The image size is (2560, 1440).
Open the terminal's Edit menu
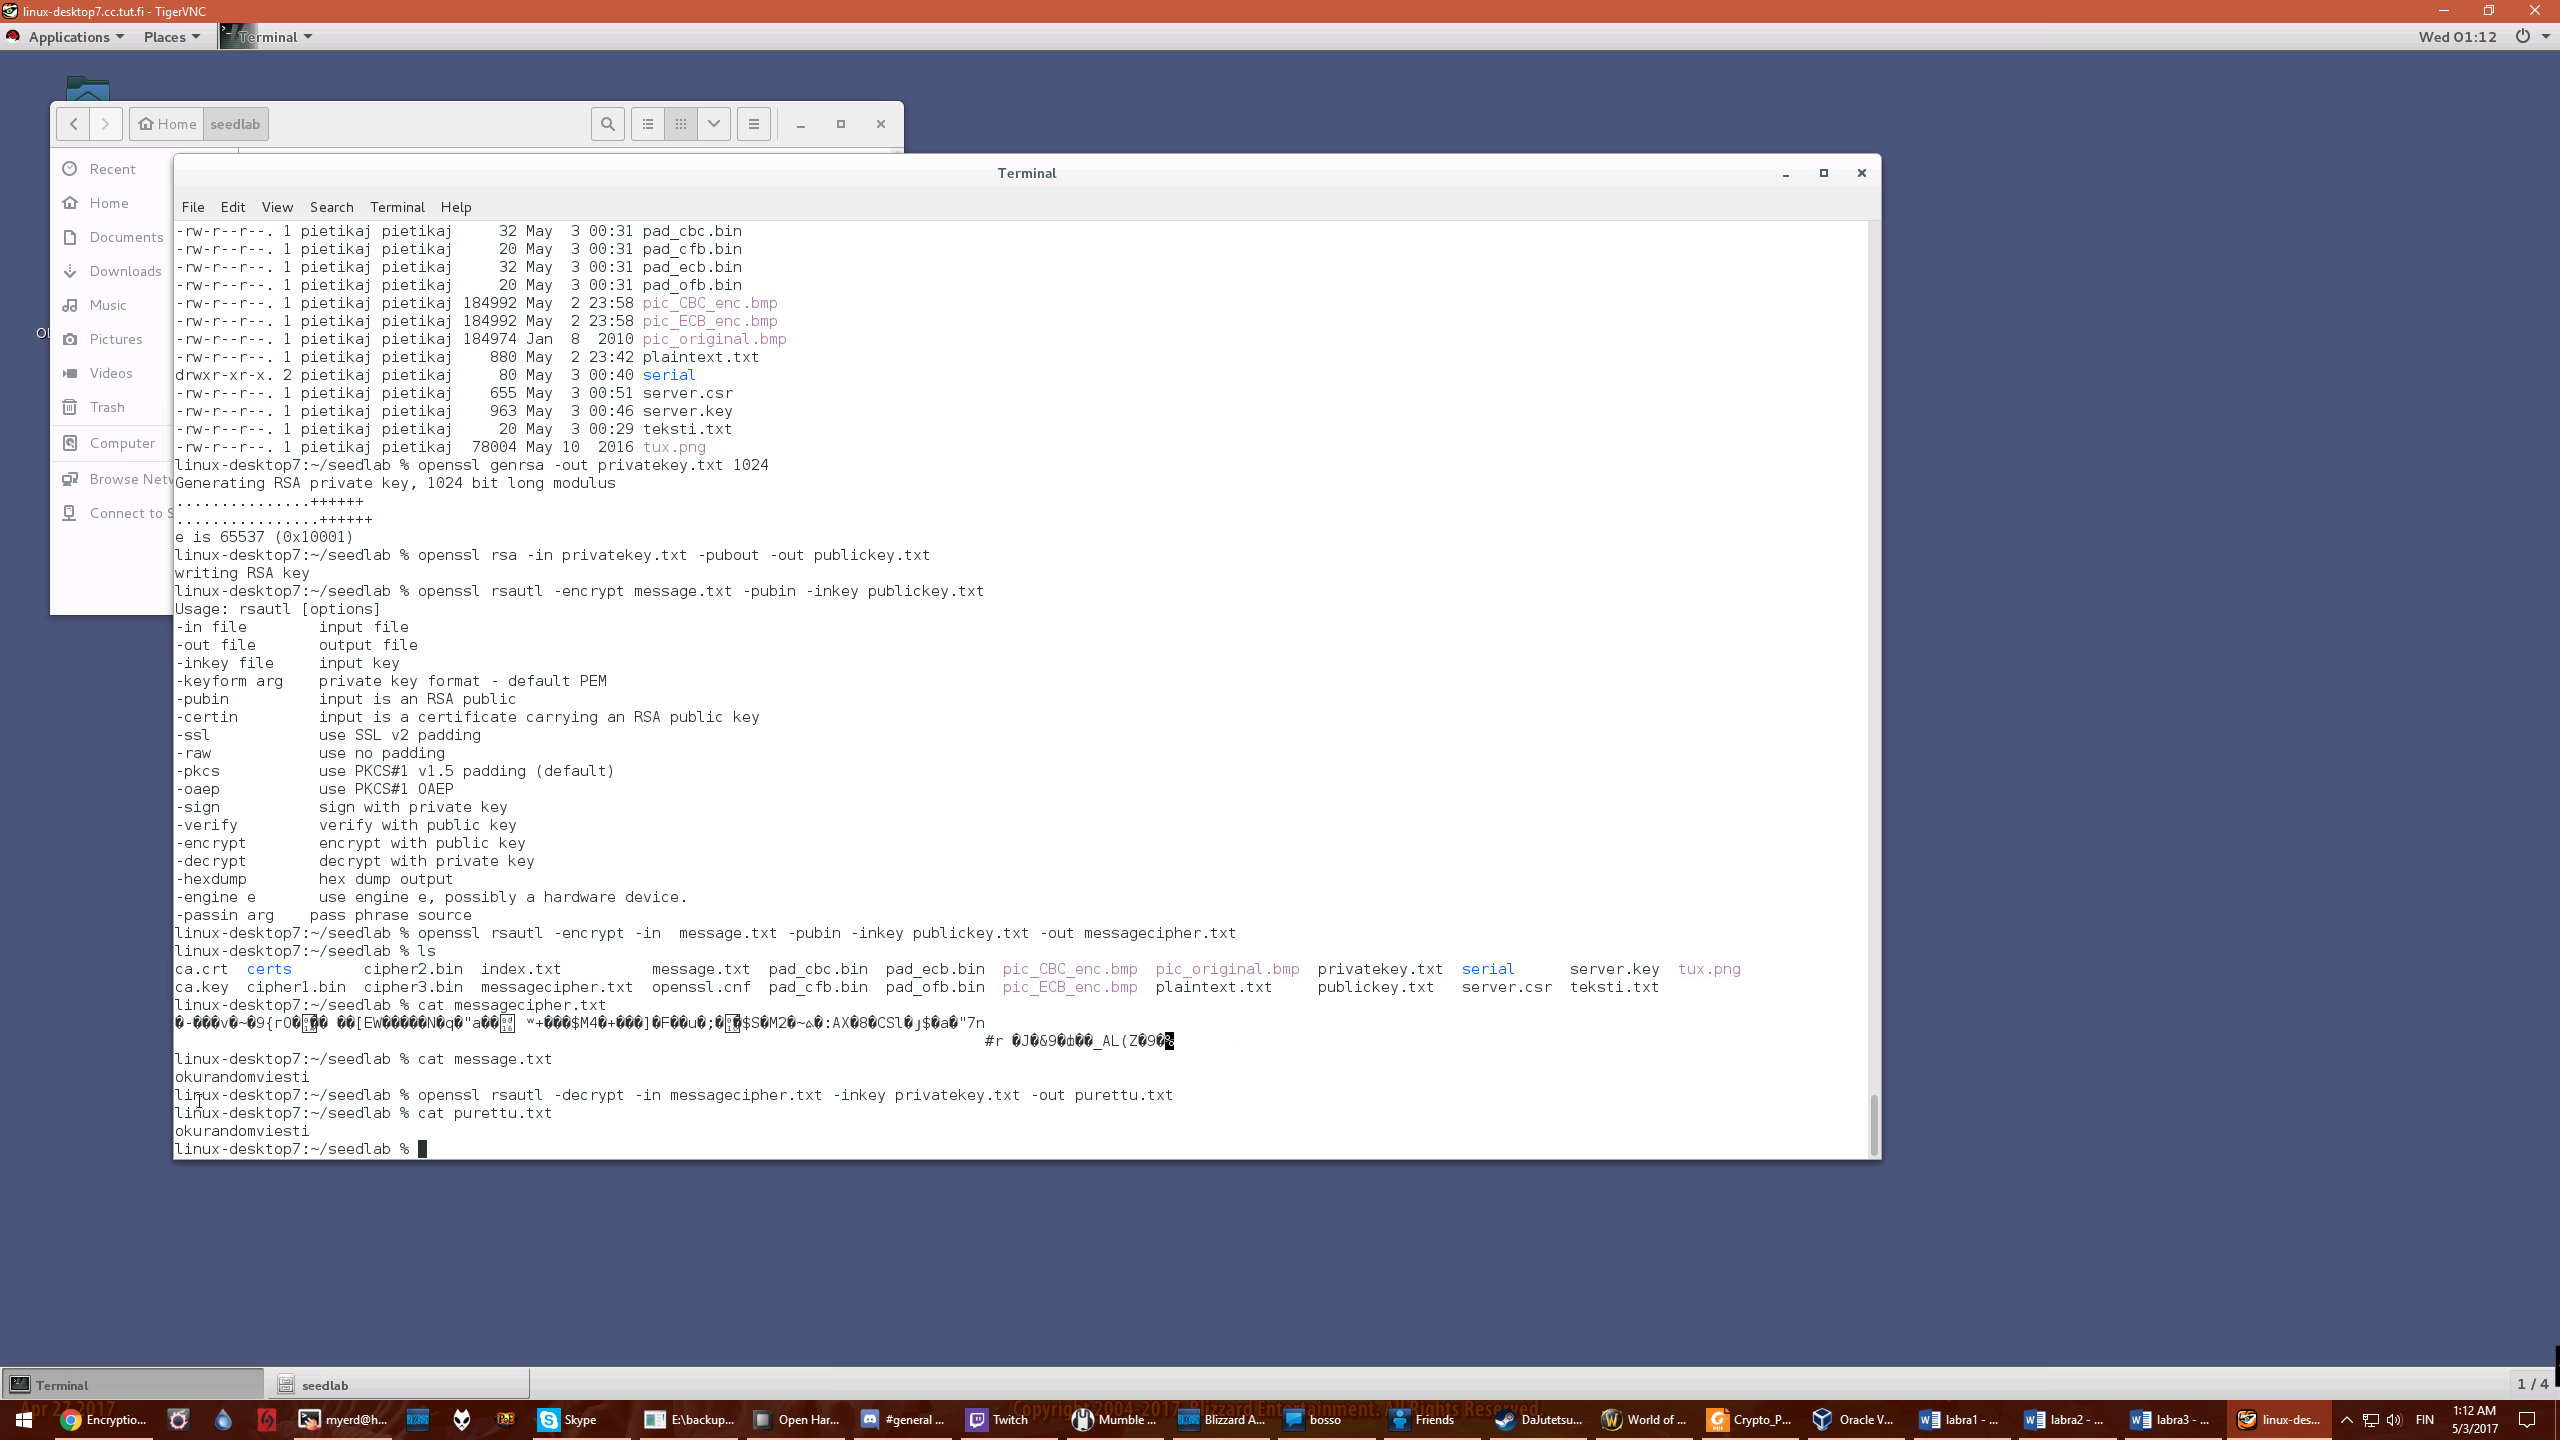coord(232,207)
